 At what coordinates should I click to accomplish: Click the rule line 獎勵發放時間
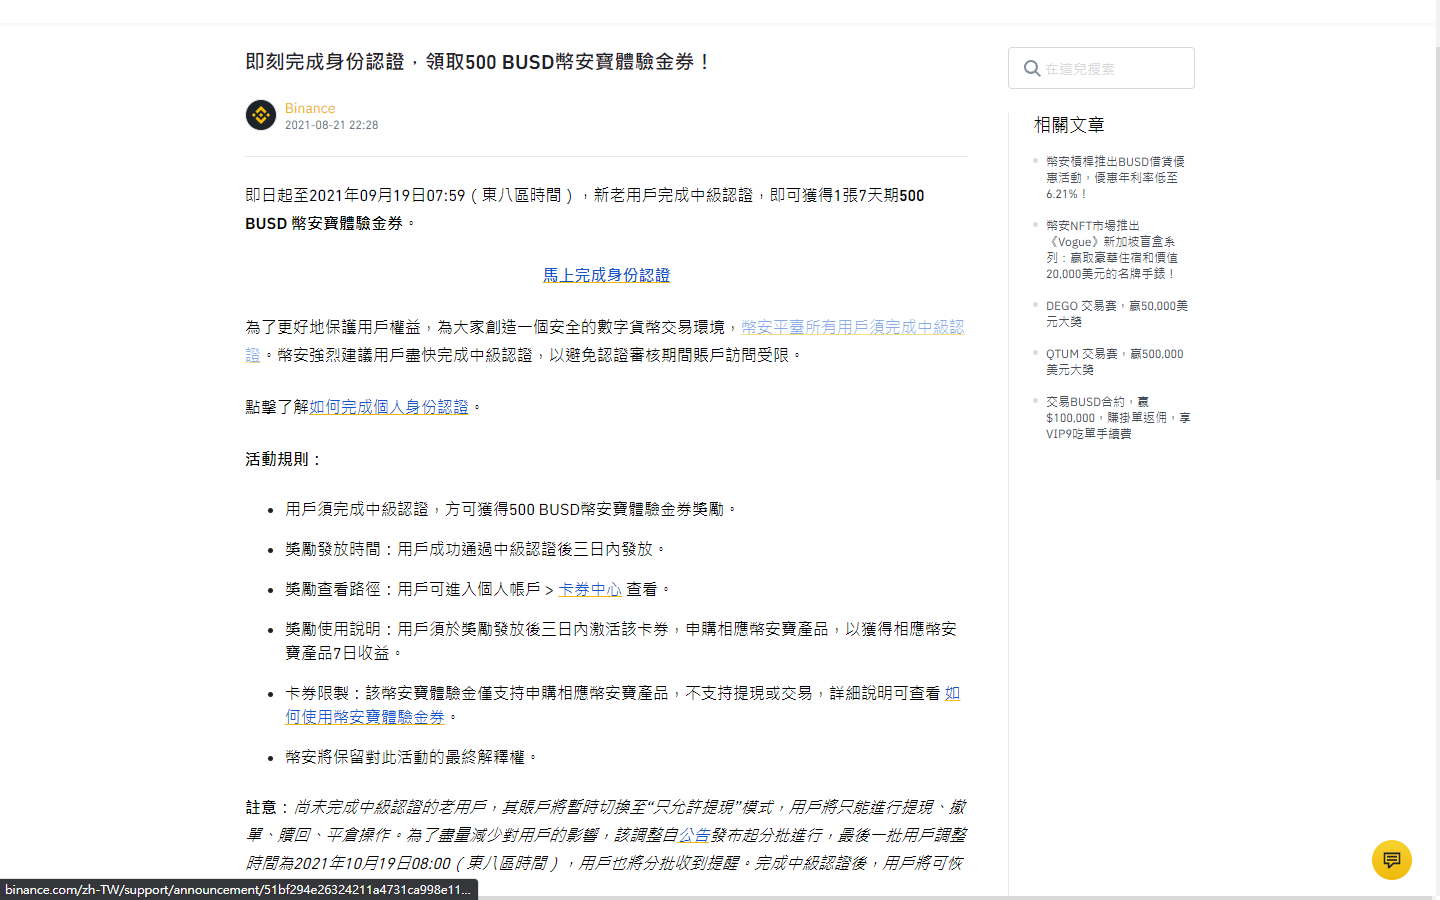coord(475,549)
